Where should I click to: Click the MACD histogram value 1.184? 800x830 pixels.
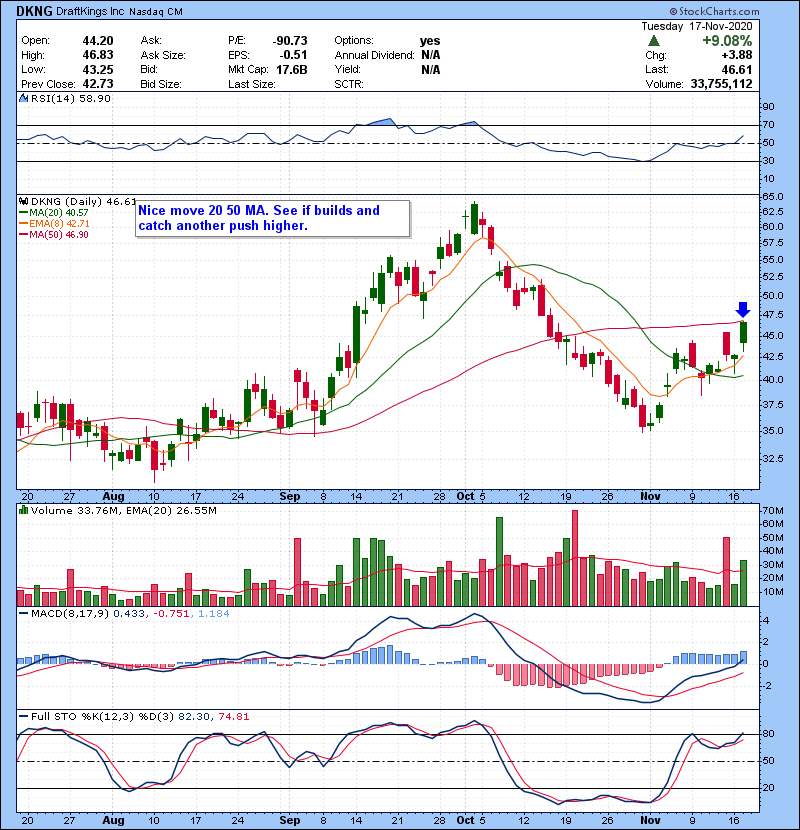(x=214, y=614)
